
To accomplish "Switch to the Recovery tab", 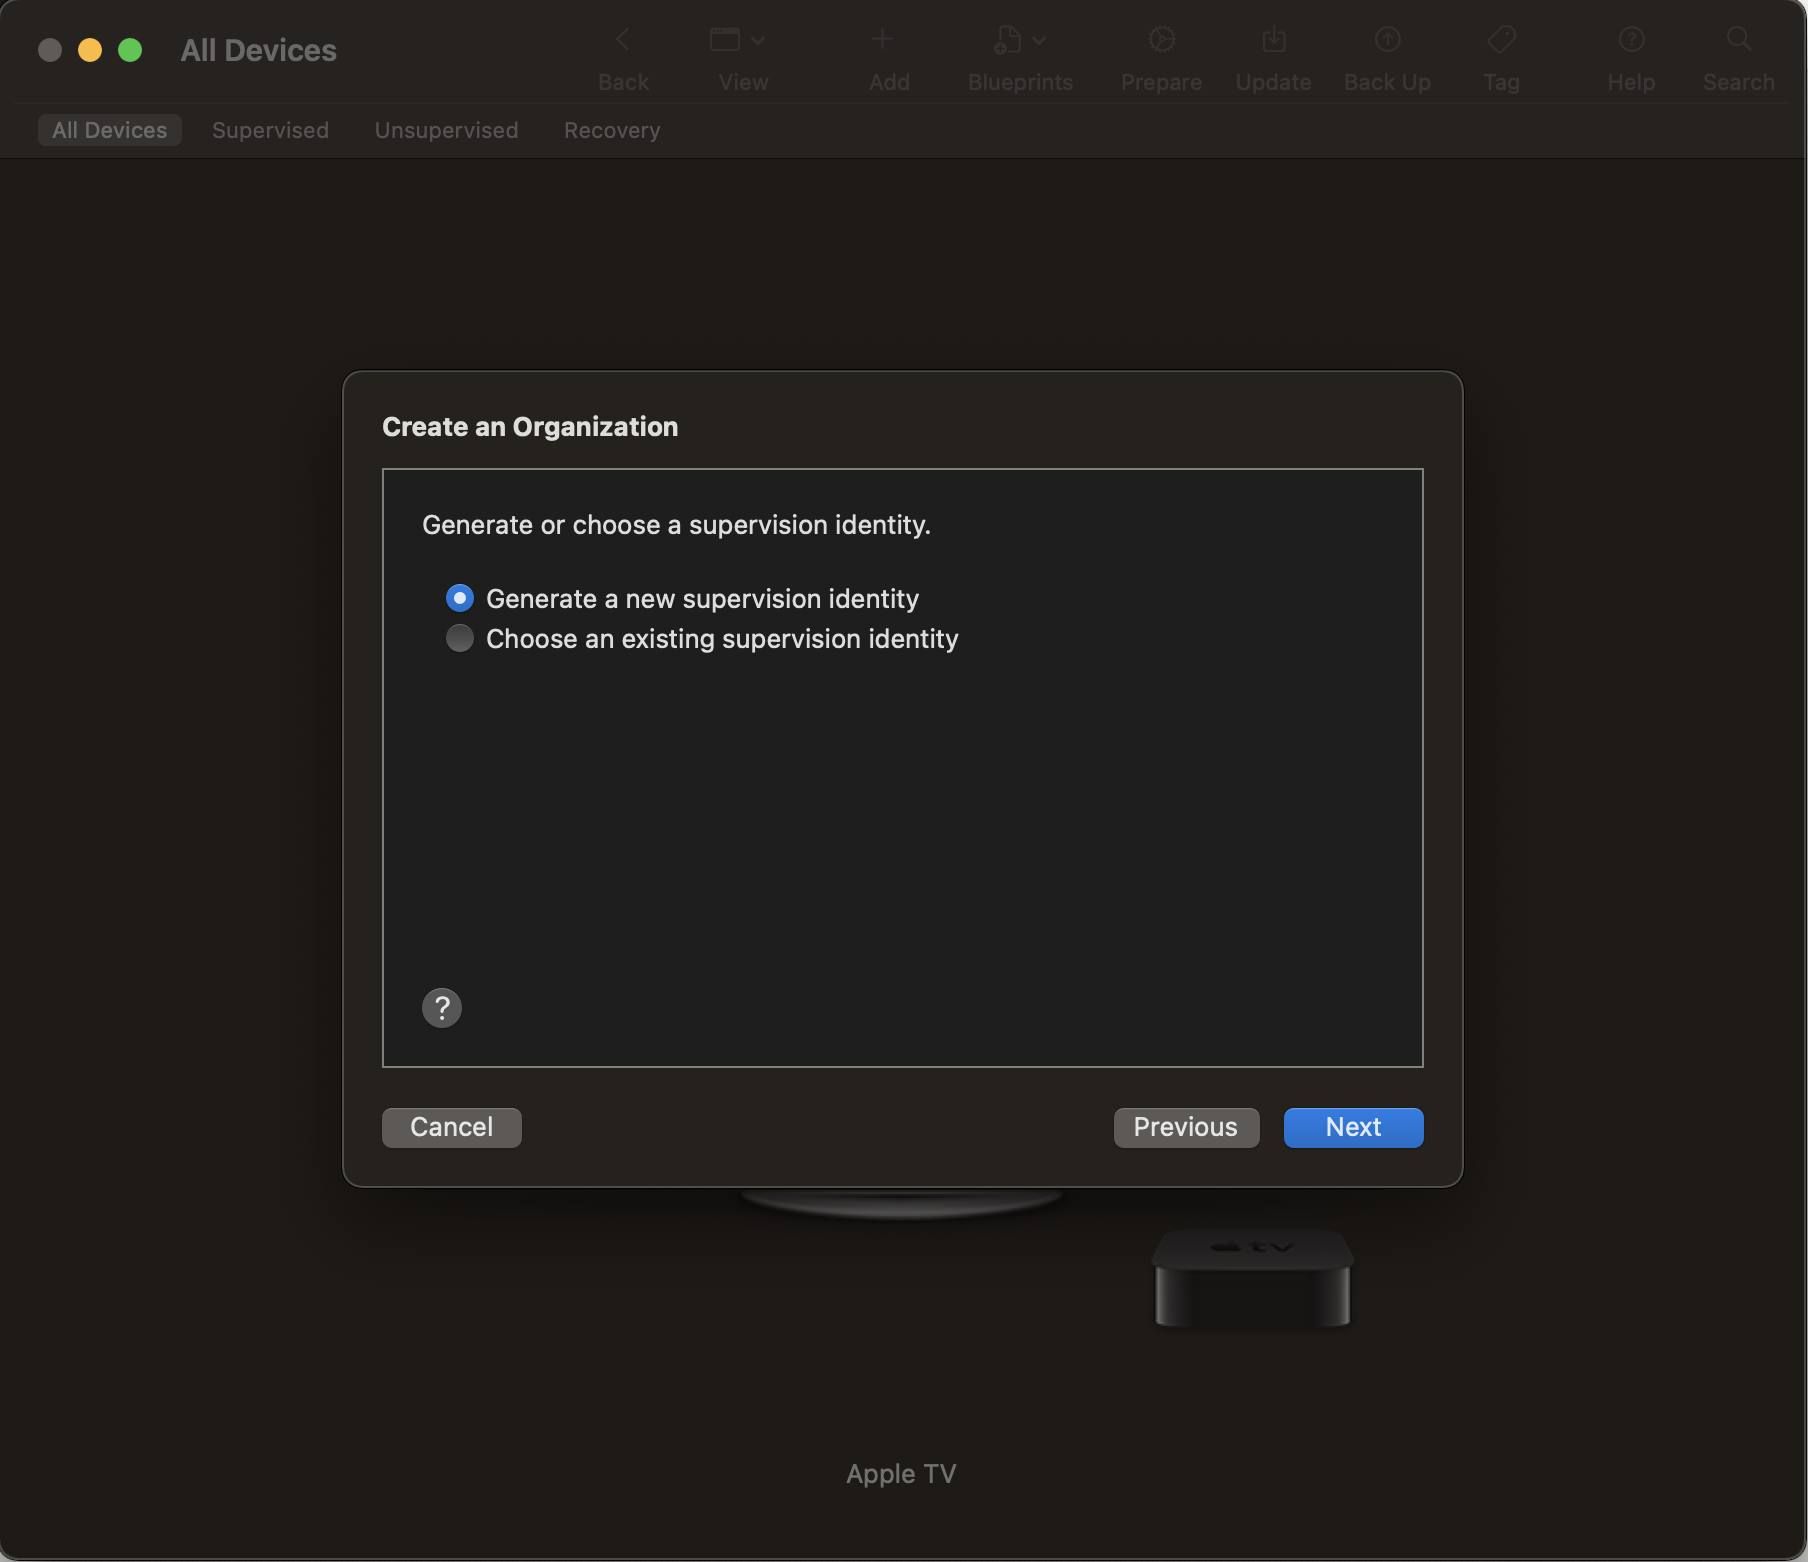I will (x=612, y=130).
